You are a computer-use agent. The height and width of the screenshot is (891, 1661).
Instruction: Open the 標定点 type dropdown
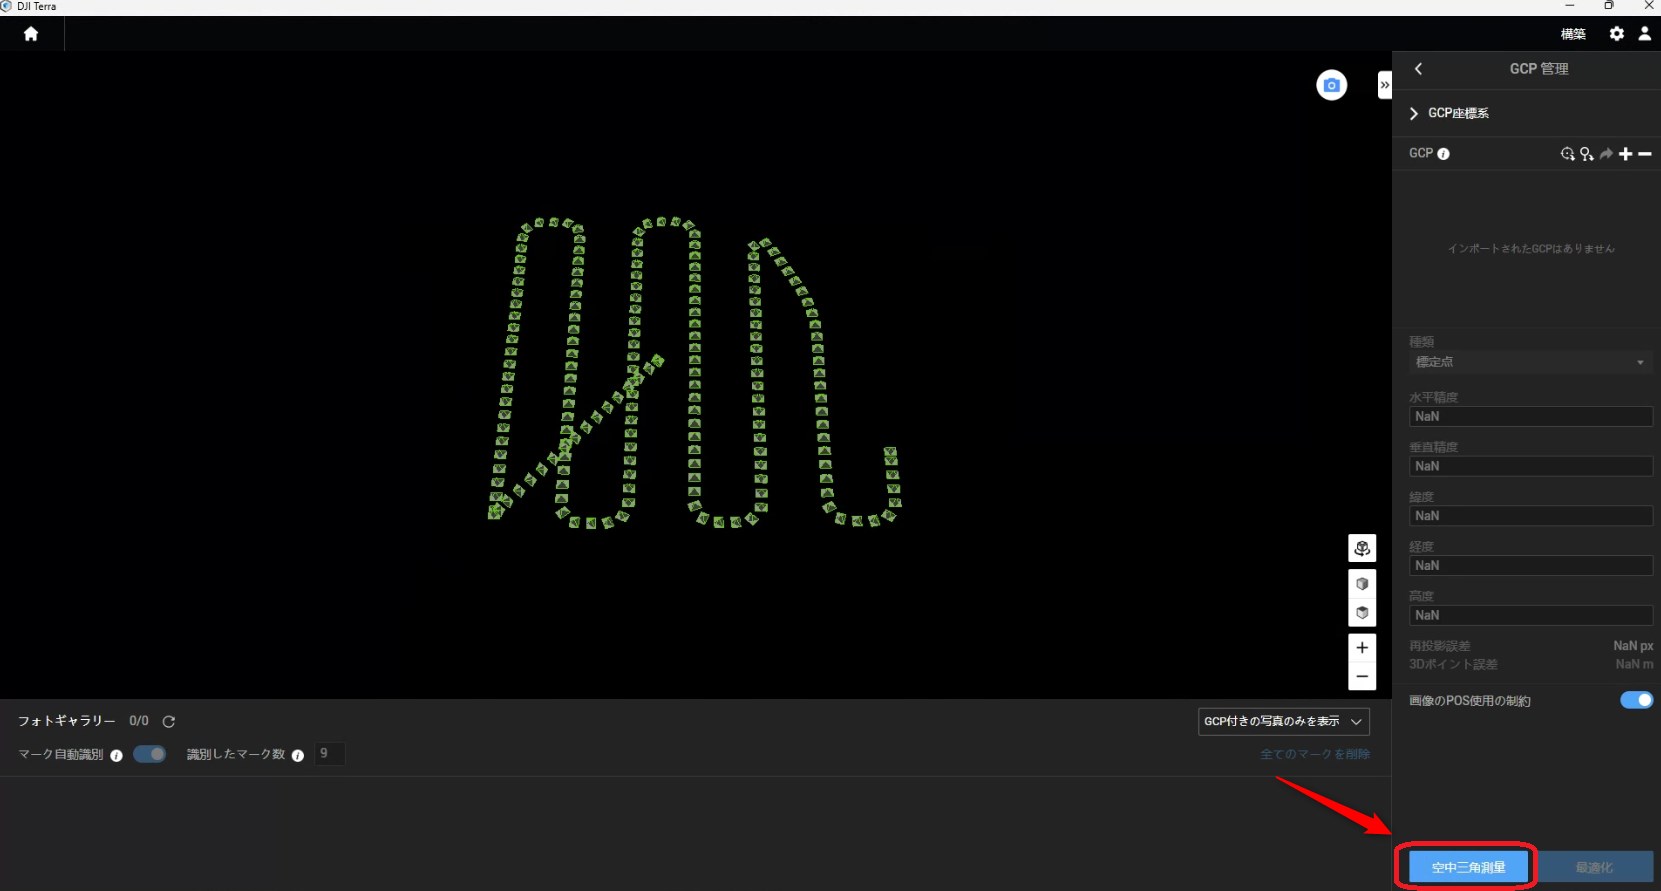pos(1529,362)
